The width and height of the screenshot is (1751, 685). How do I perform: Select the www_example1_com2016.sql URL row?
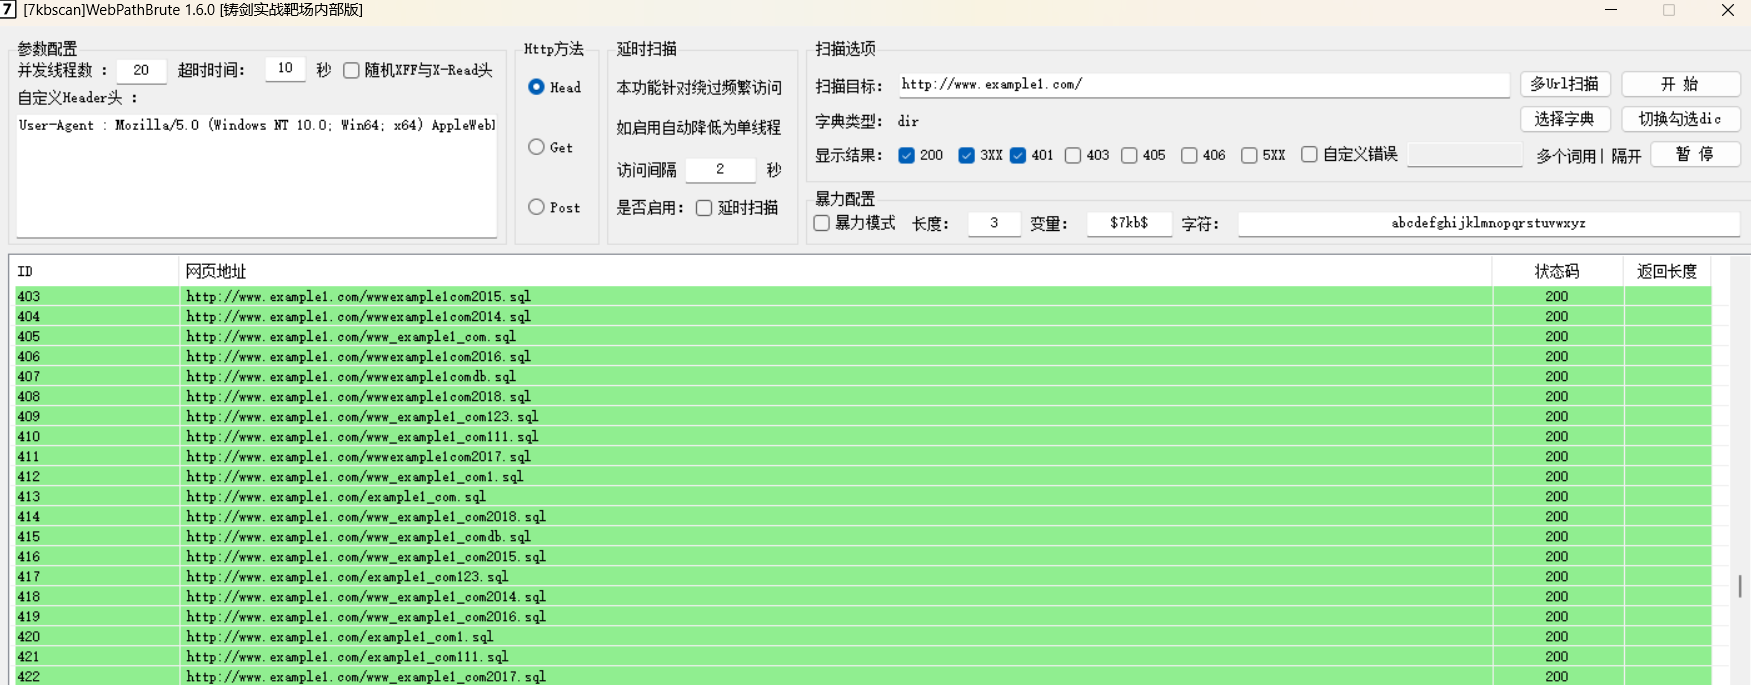click(x=863, y=617)
